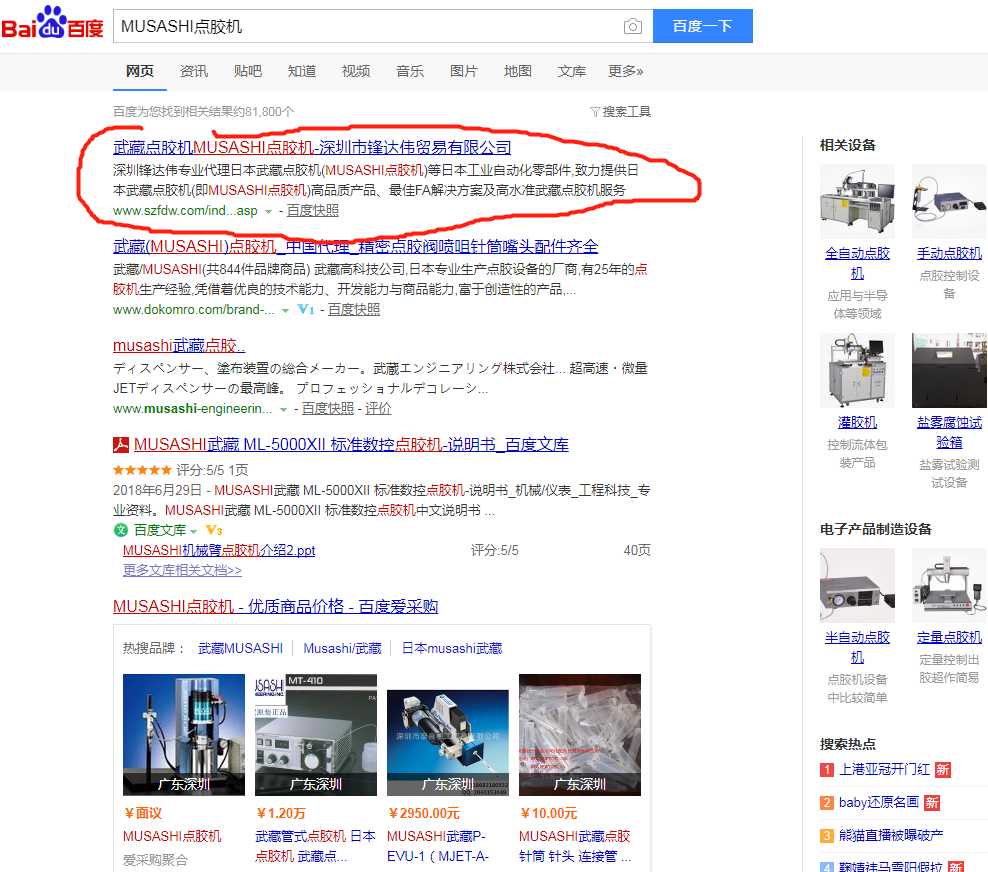Open the 贴吧 tab

[248, 71]
